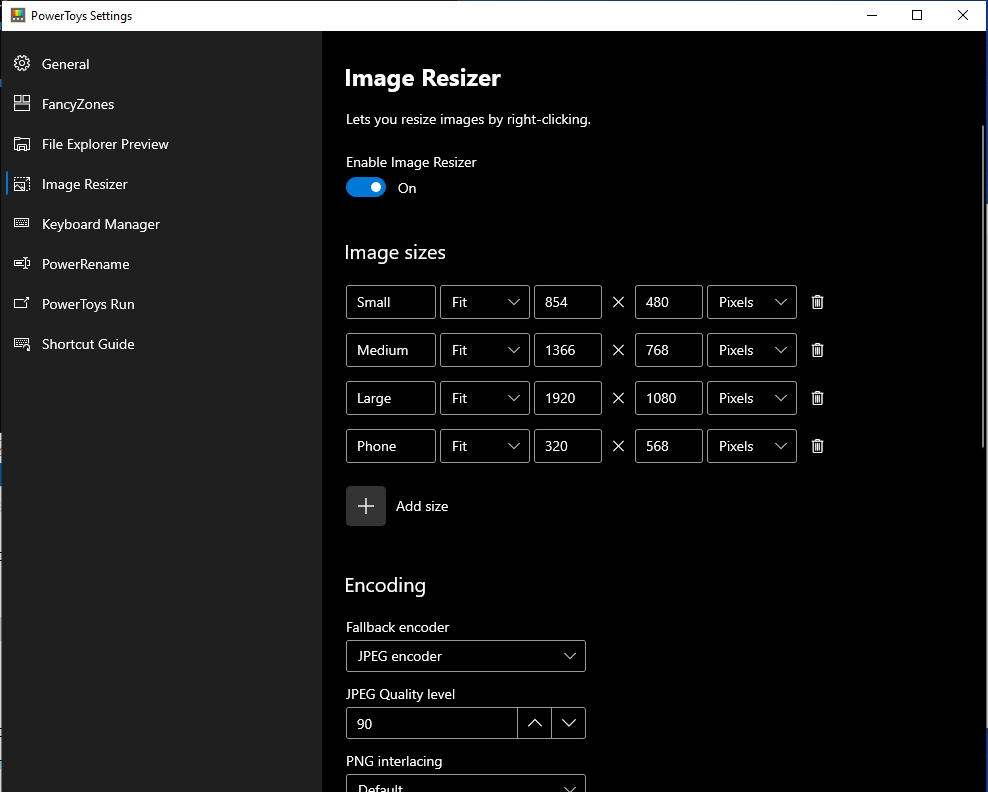The width and height of the screenshot is (988, 792).
Task: Open the Pixels unit dropdown for Large
Action: point(752,398)
